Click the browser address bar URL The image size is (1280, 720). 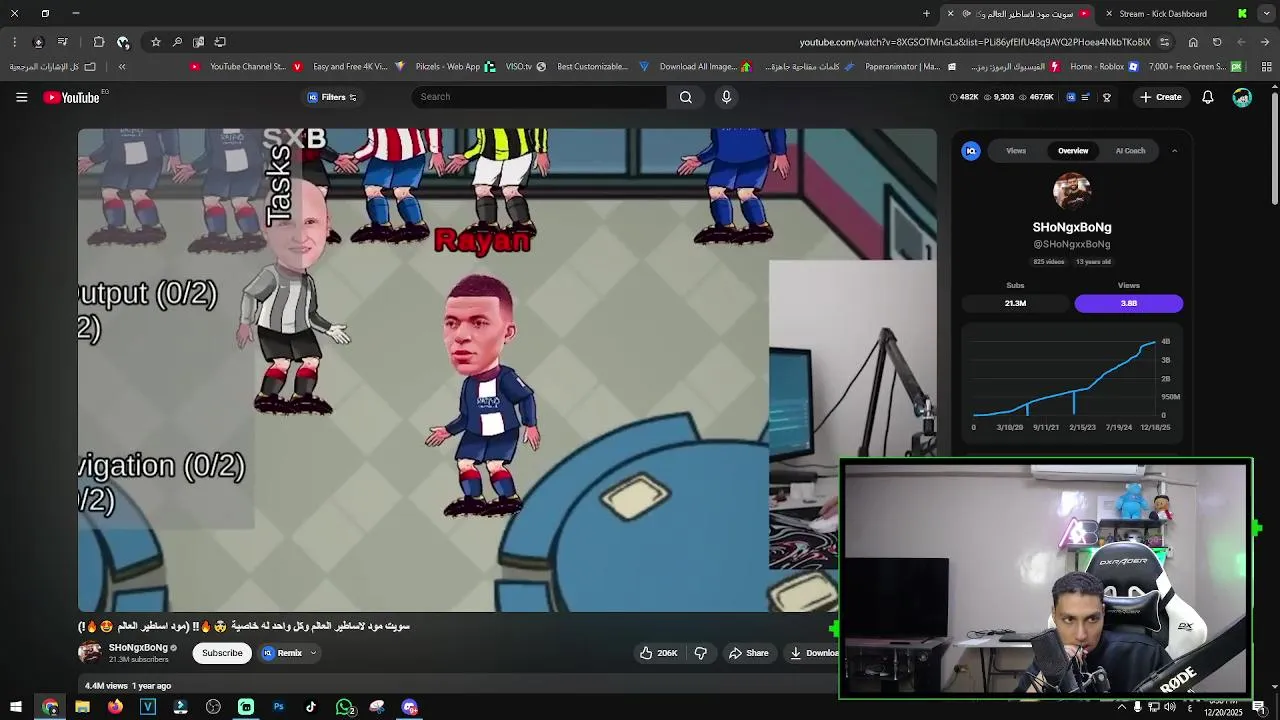click(975, 42)
